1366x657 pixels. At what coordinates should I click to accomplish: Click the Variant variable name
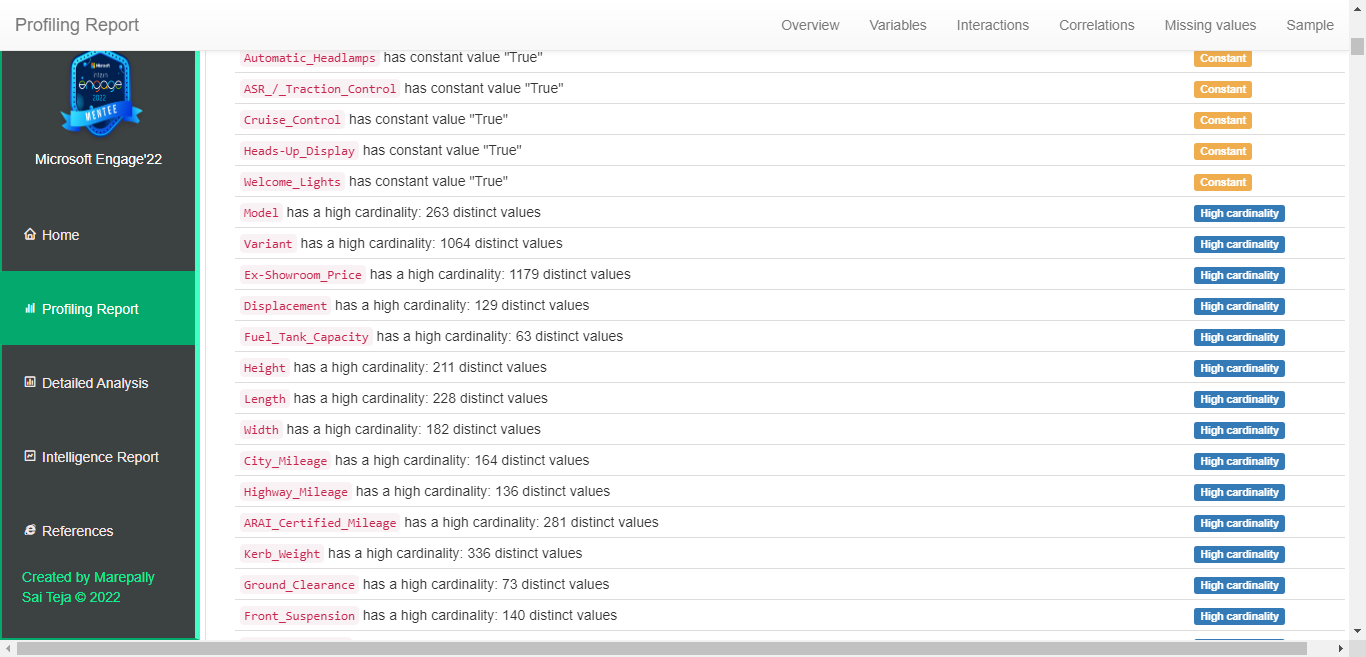pyautogui.click(x=268, y=243)
